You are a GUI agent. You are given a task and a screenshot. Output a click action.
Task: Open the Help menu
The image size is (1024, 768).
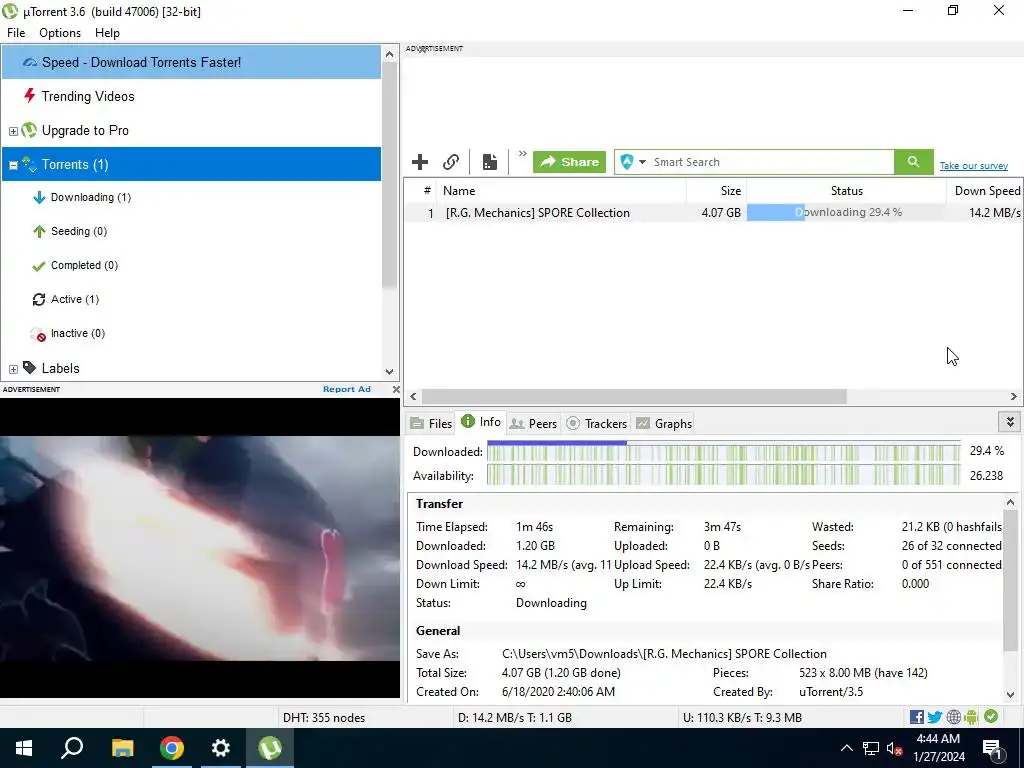(107, 33)
